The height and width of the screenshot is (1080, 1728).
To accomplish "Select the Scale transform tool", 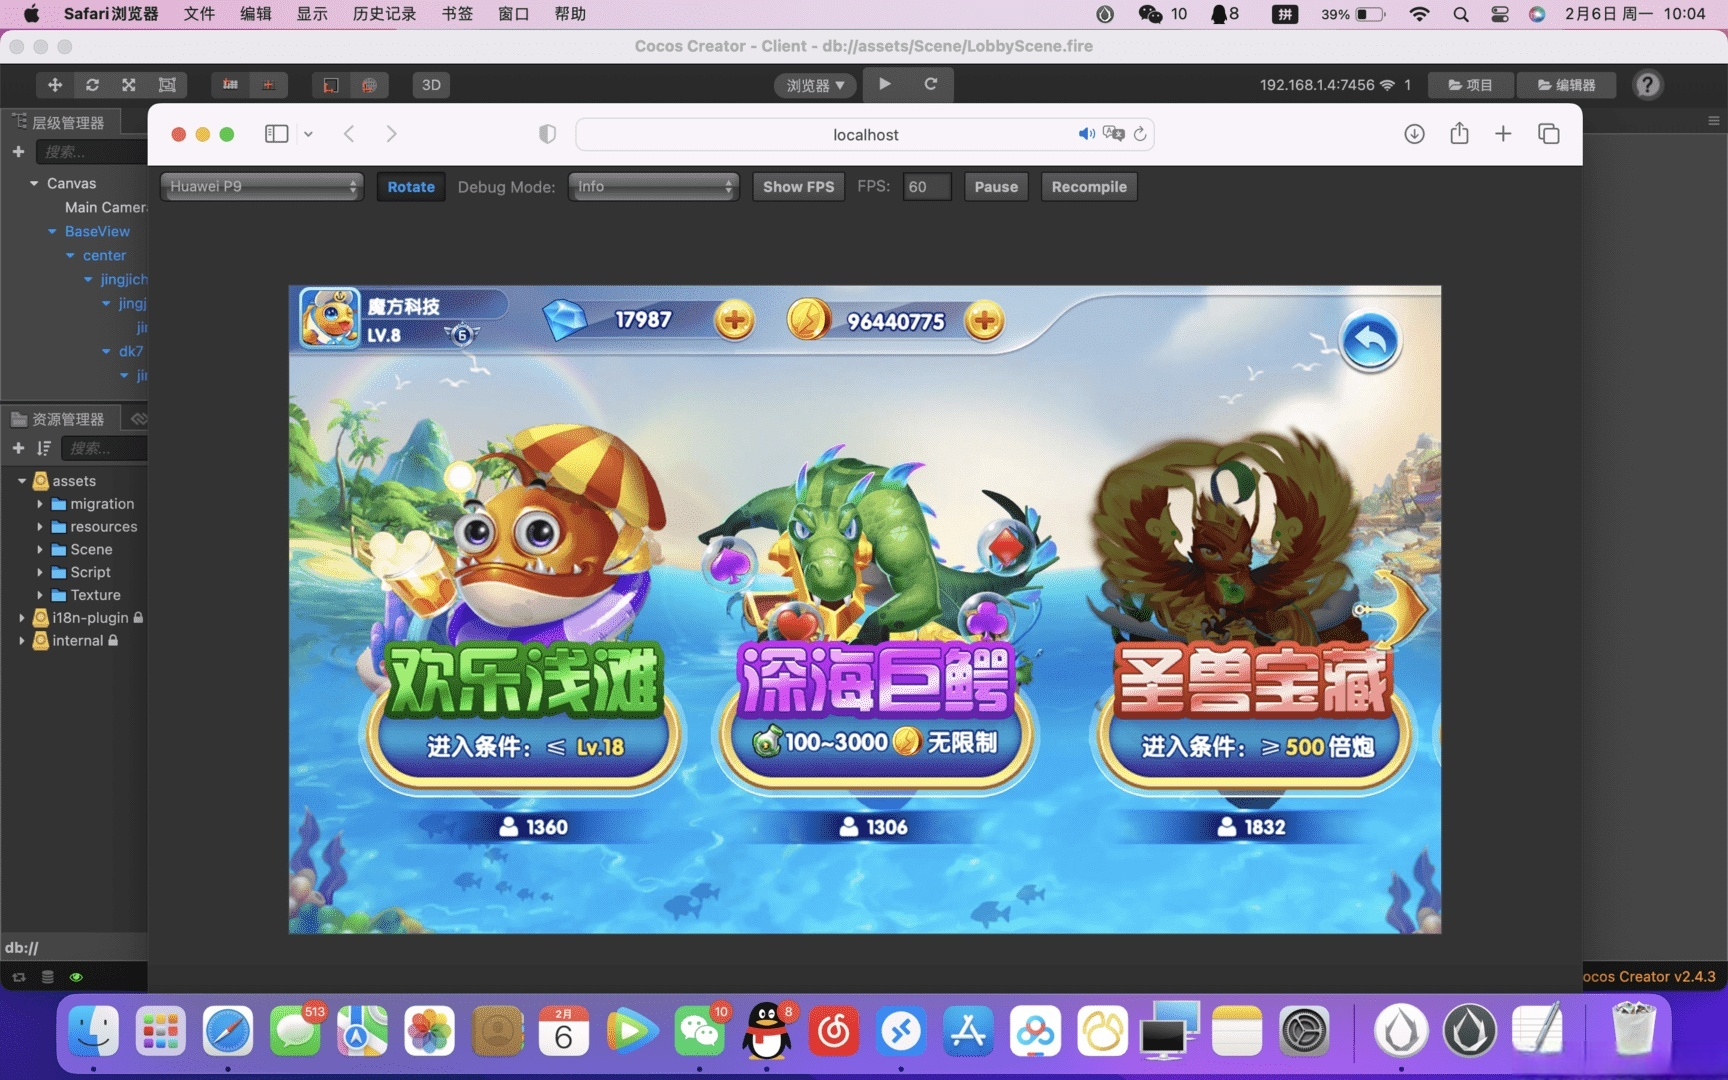I will click(129, 85).
